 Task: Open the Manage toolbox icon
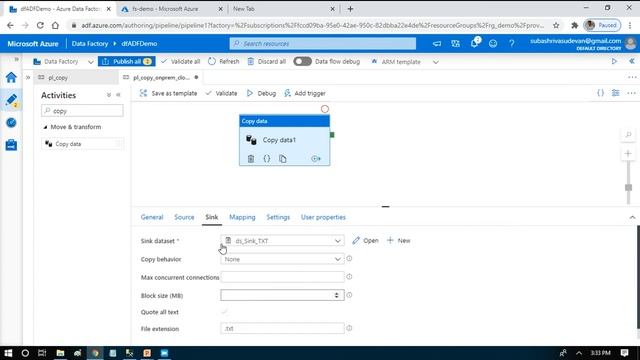[x=11, y=145]
